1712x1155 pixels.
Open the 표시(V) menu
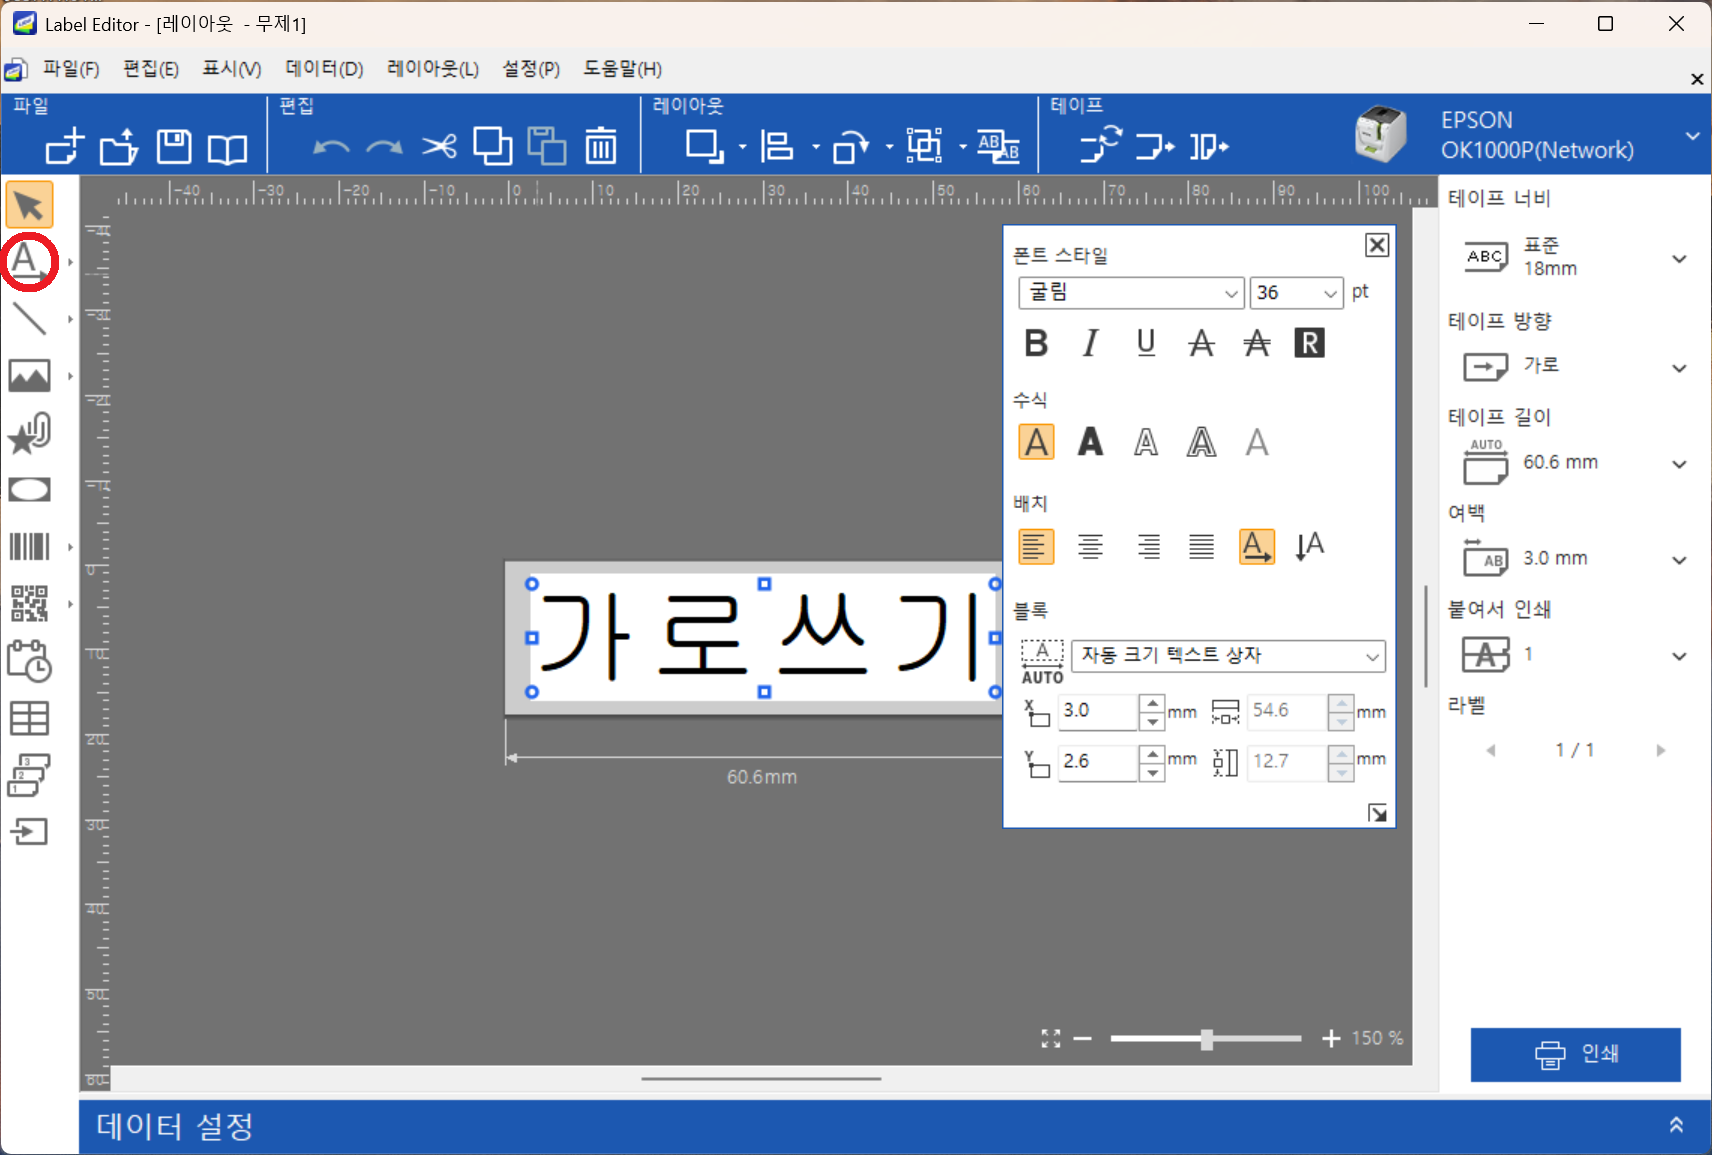232,69
